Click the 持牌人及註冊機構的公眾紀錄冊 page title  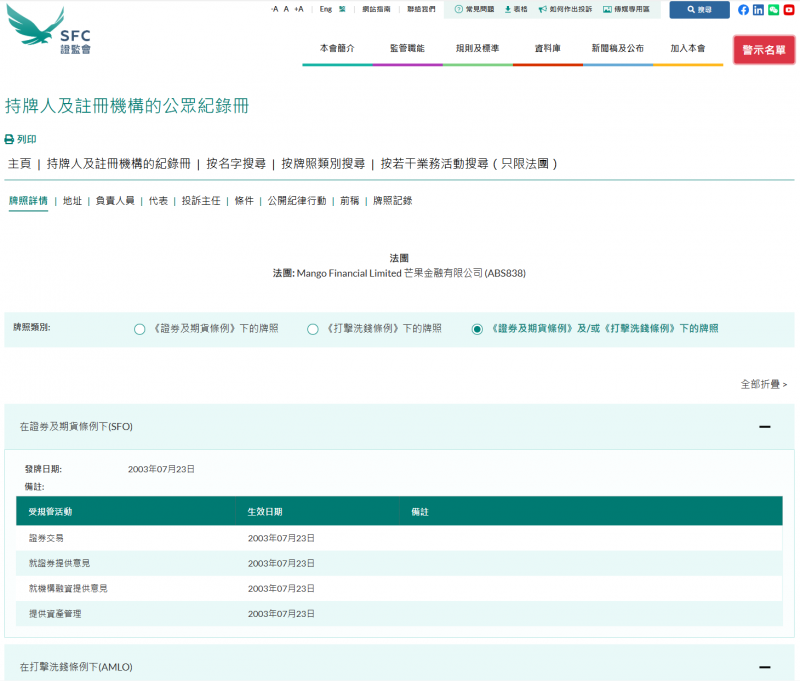(127, 106)
